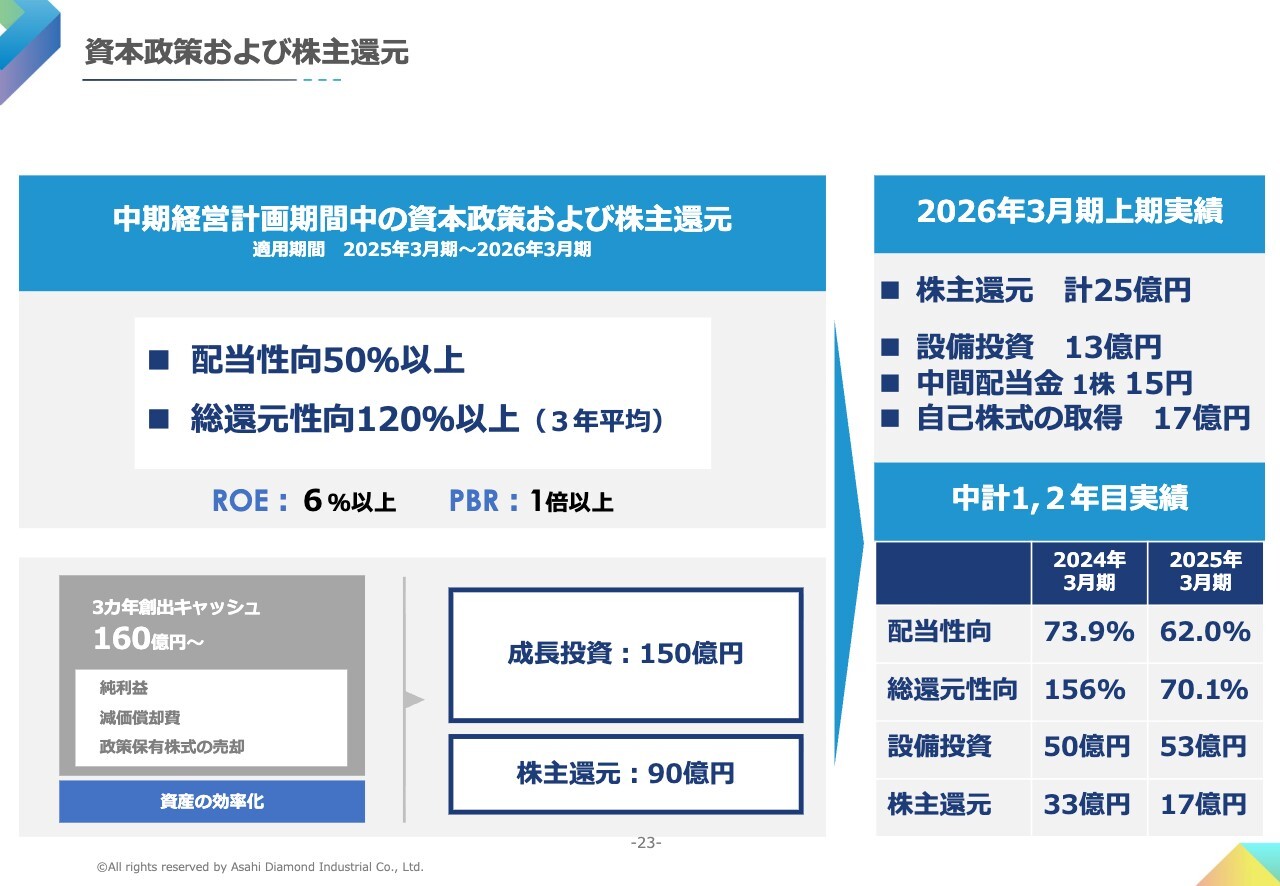Click the bullet square beside 自己株式の取得
The height and width of the screenshot is (886, 1280).
[890, 418]
